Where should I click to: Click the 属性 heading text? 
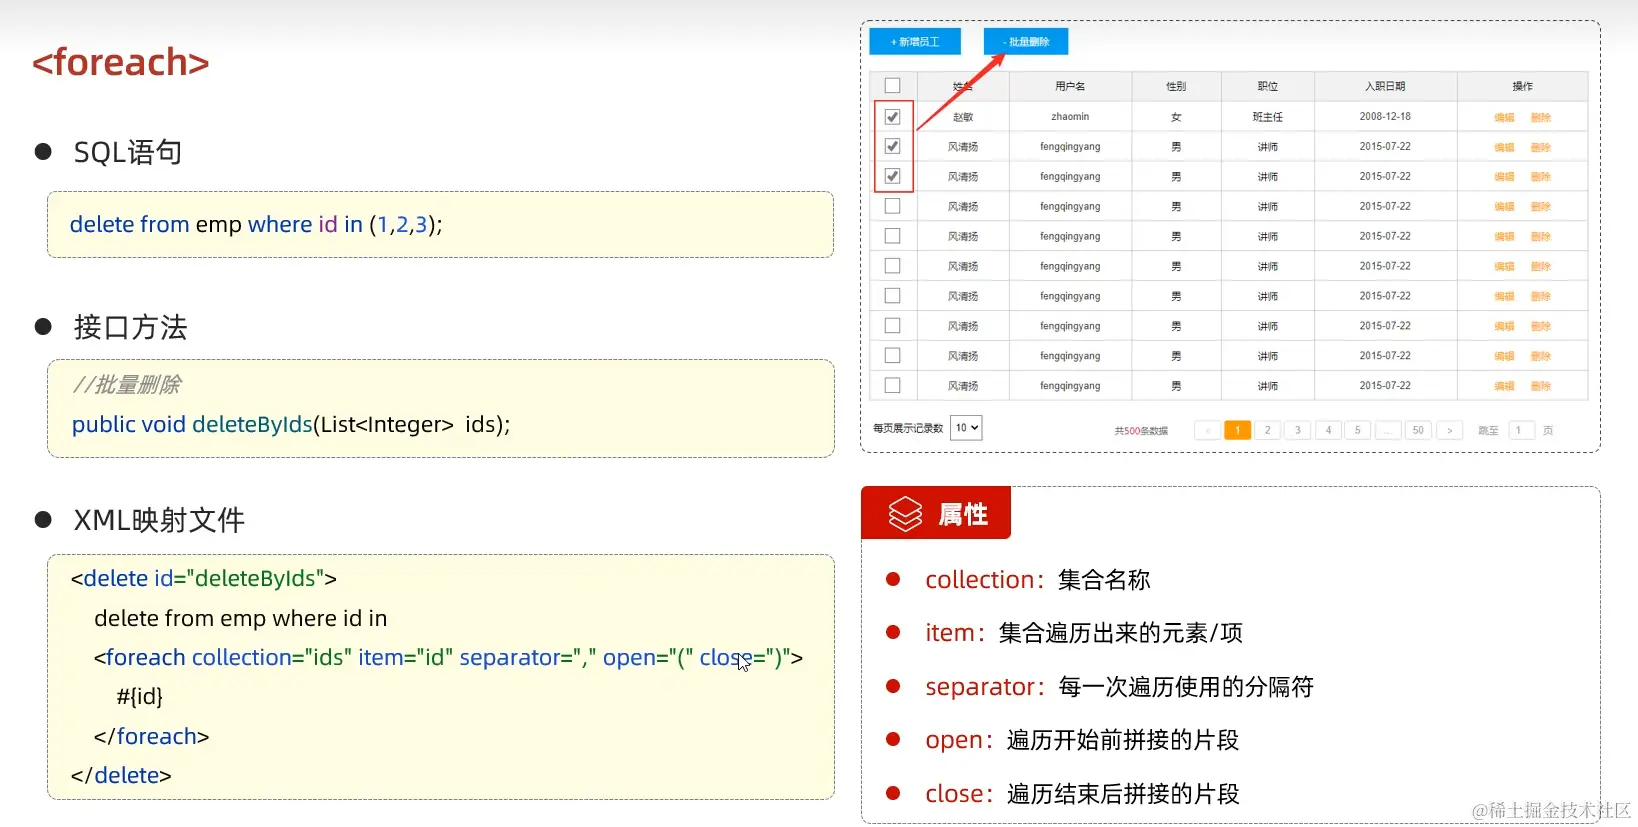click(x=963, y=514)
